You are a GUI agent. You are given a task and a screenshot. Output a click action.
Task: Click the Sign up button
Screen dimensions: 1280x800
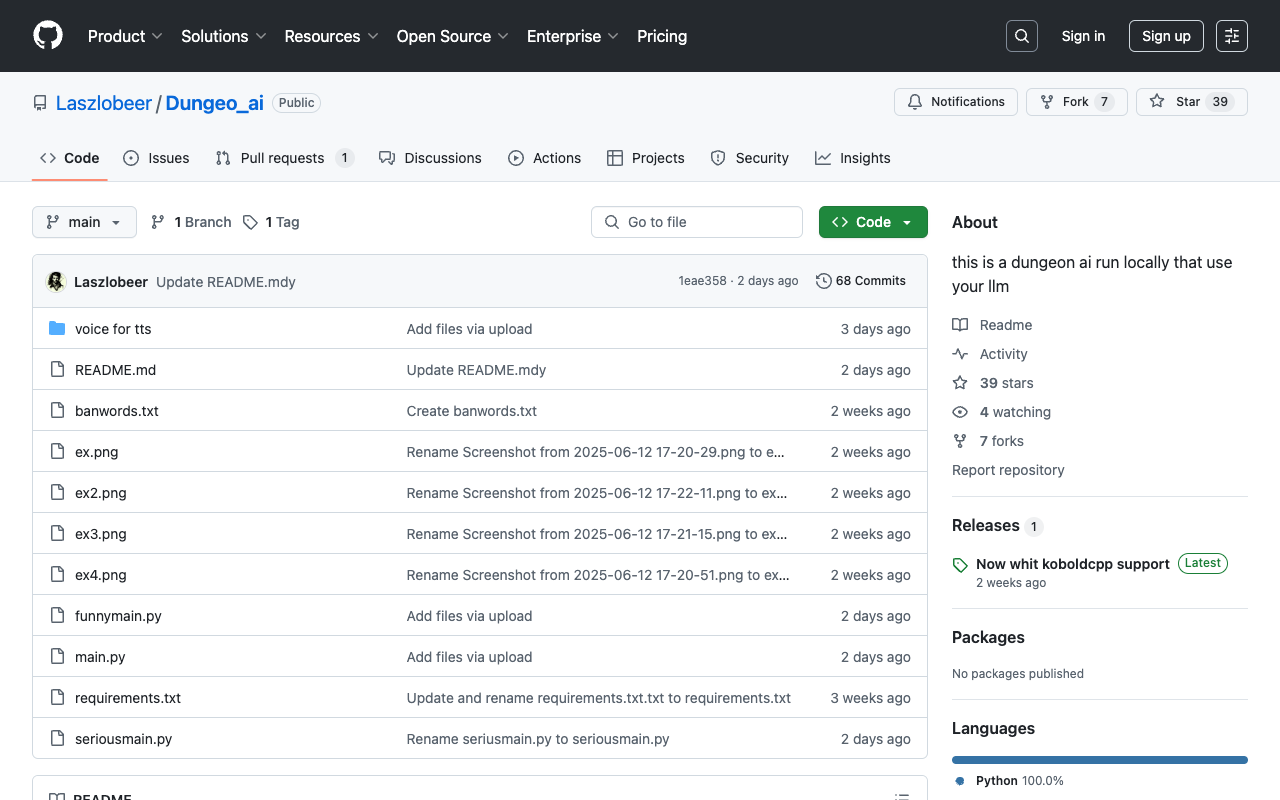(x=1166, y=36)
